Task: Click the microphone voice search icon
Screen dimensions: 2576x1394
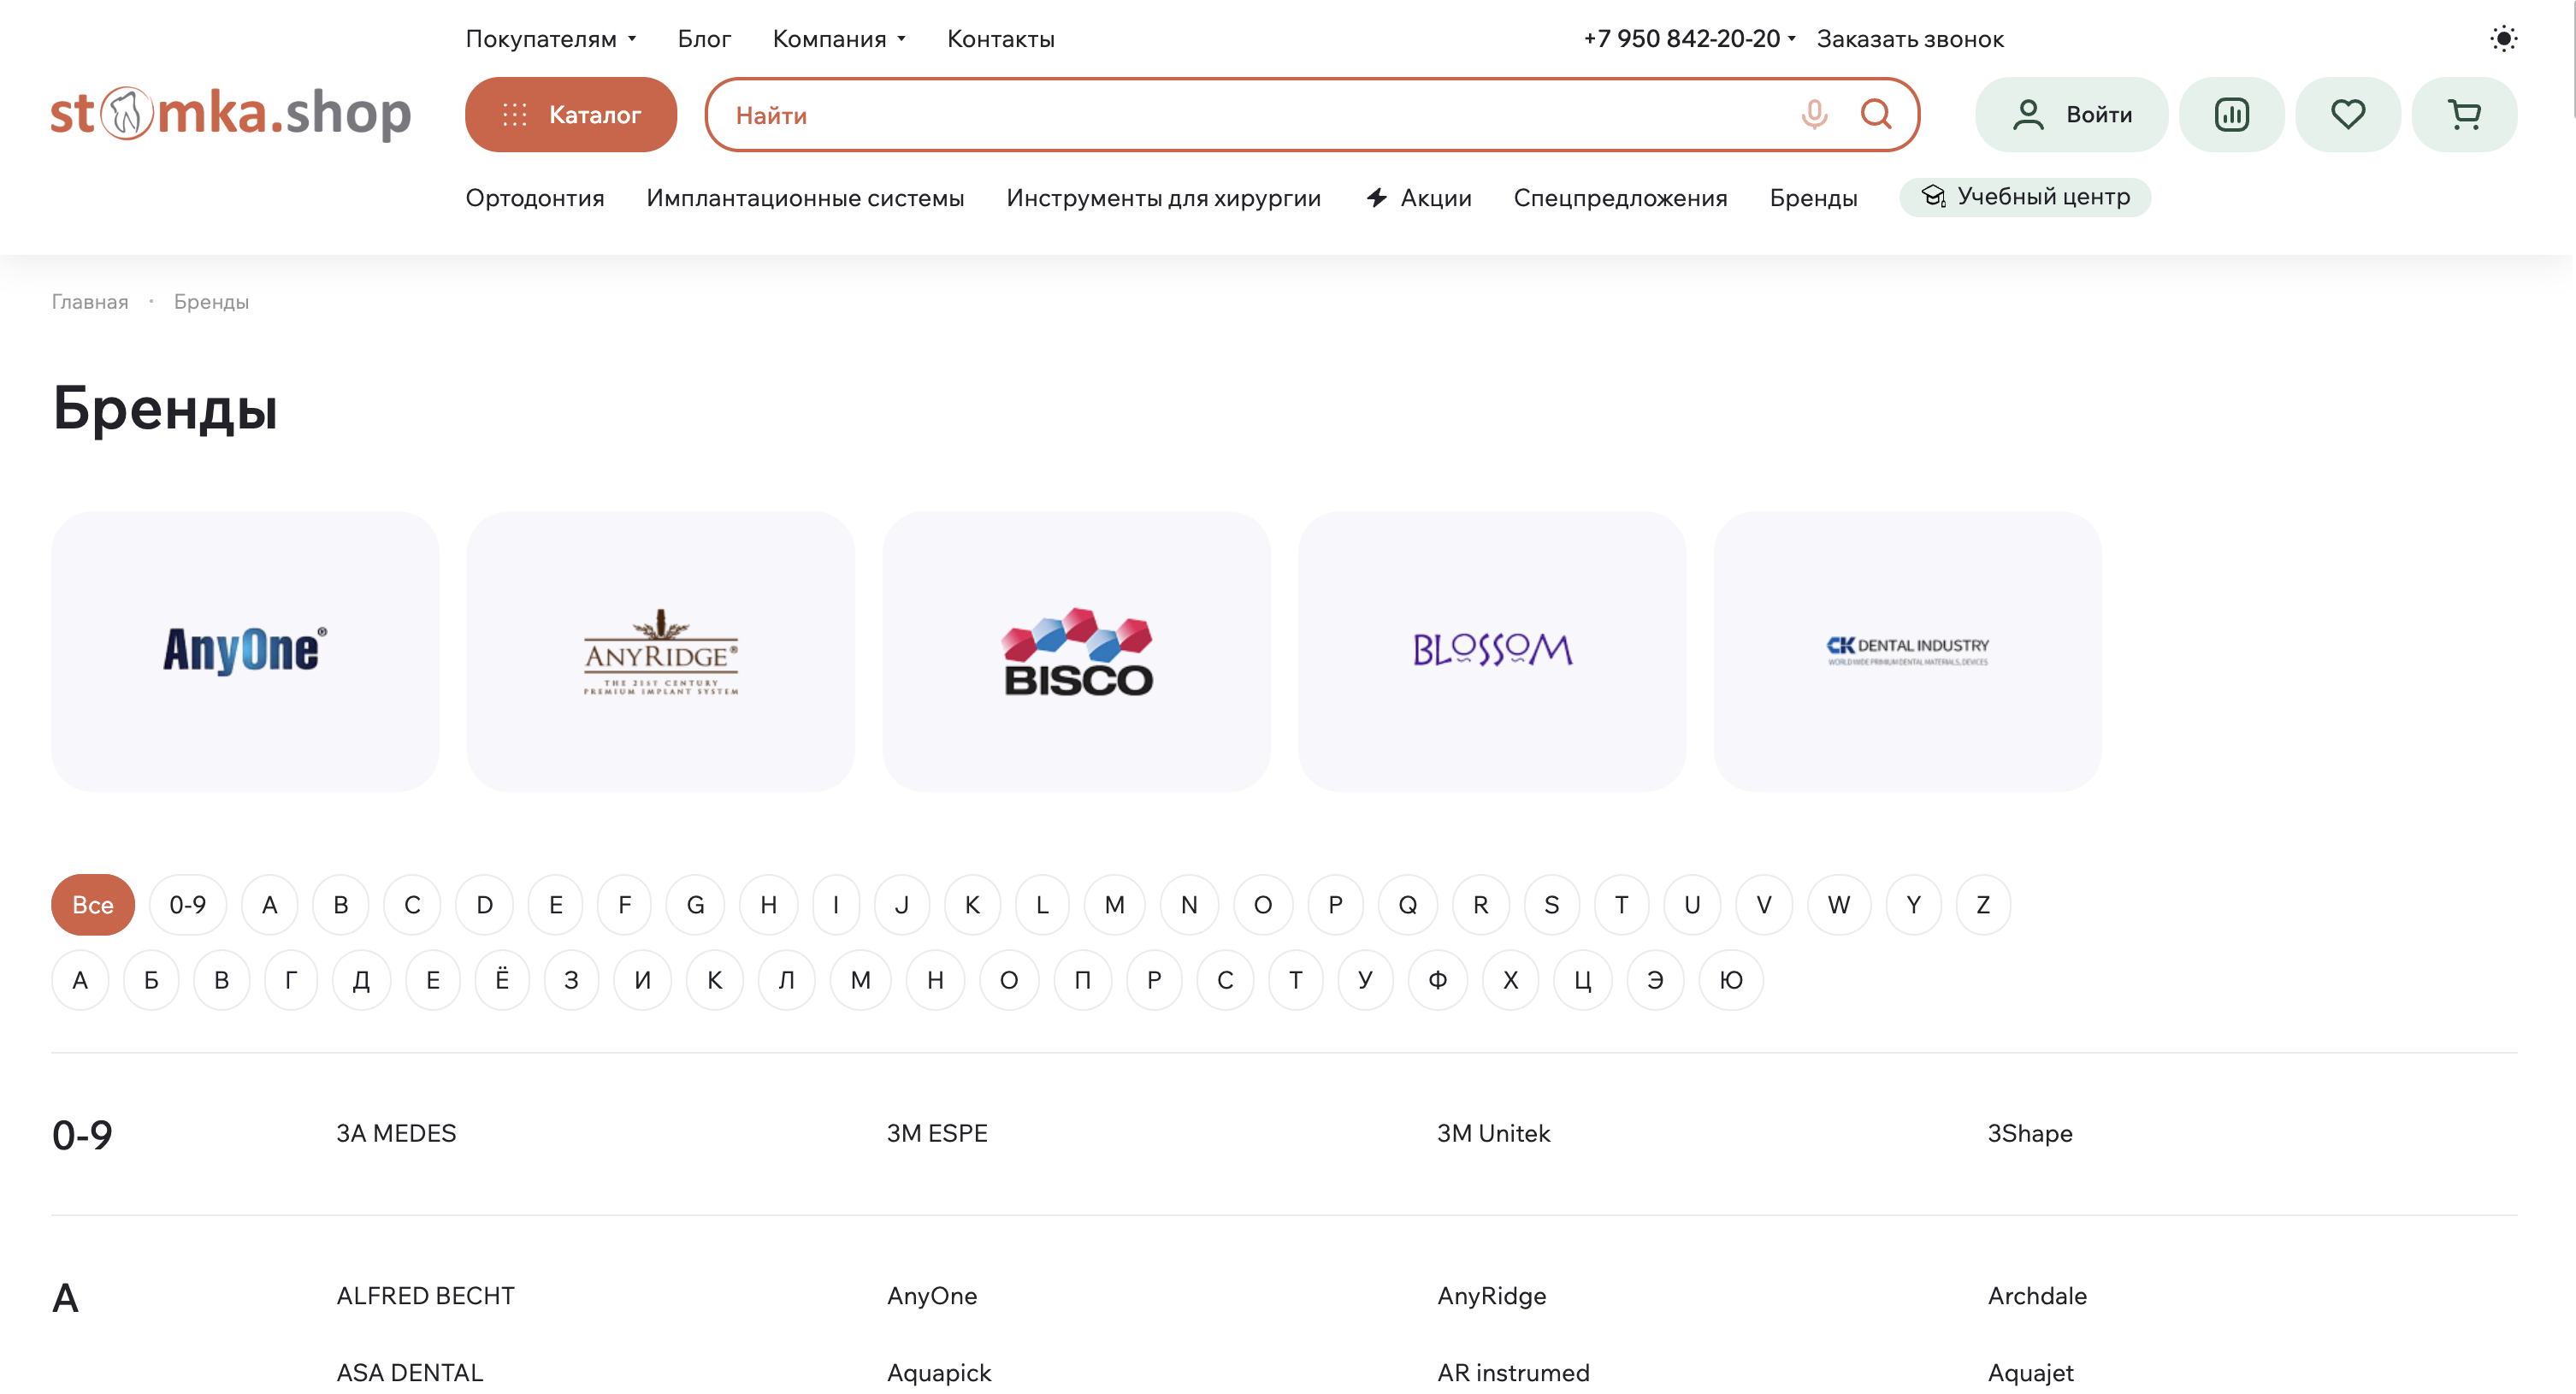Action: click(x=1814, y=114)
